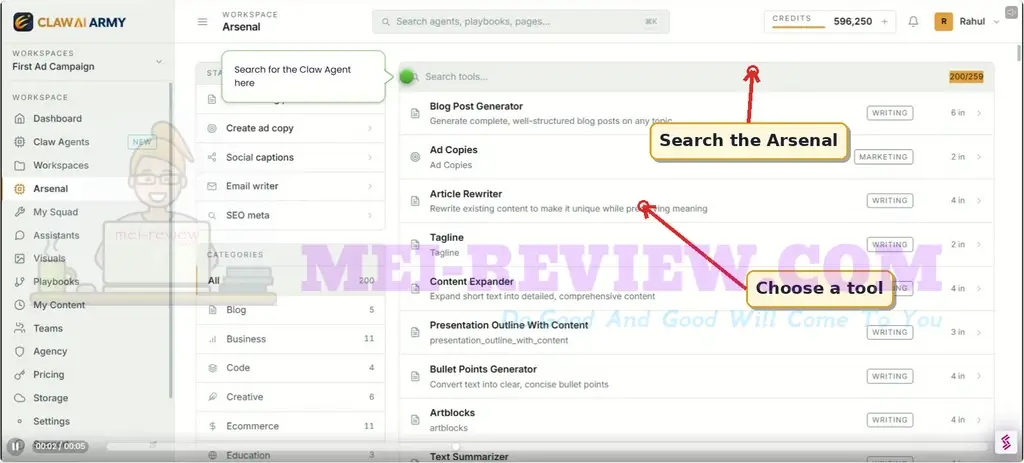The image size is (1024, 463).
Task: Click the layers icon beside Code
Action: tap(212, 368)
